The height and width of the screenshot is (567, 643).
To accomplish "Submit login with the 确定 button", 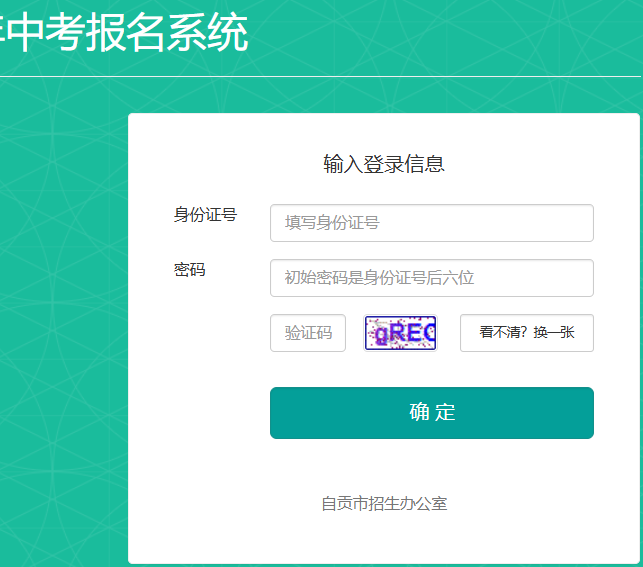I will (431, 413).
